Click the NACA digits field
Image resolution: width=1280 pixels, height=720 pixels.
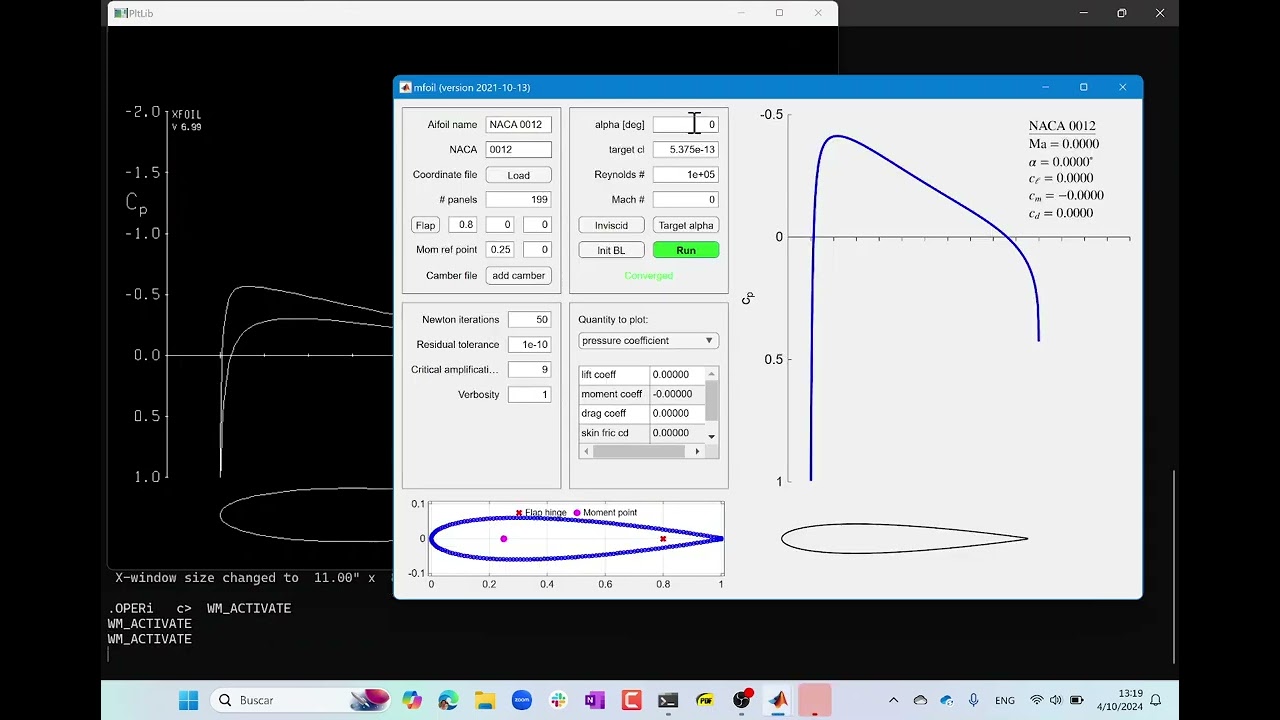pos(518,149)
